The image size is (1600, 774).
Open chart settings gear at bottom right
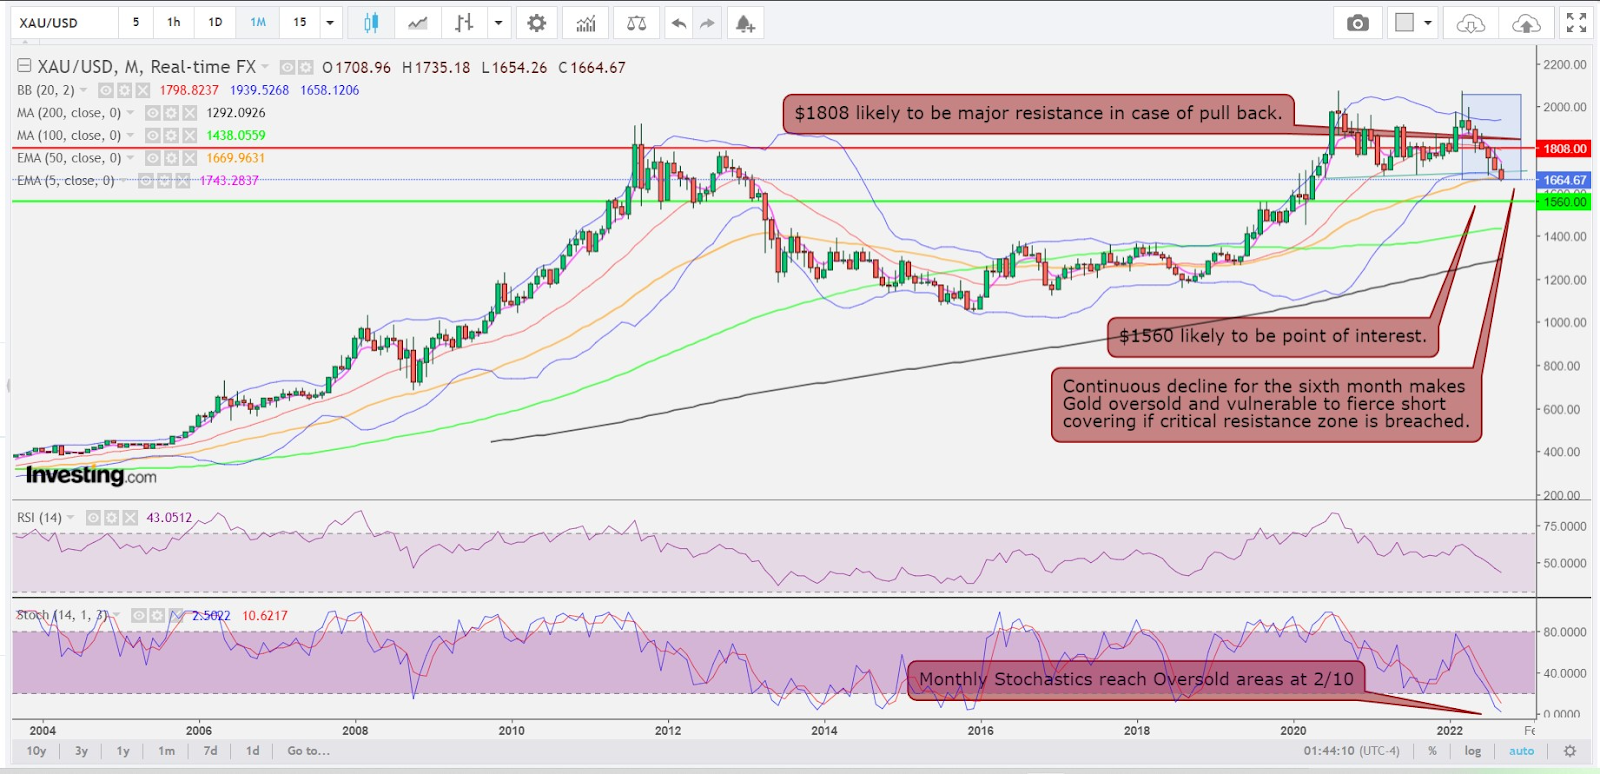(1570, 751)
